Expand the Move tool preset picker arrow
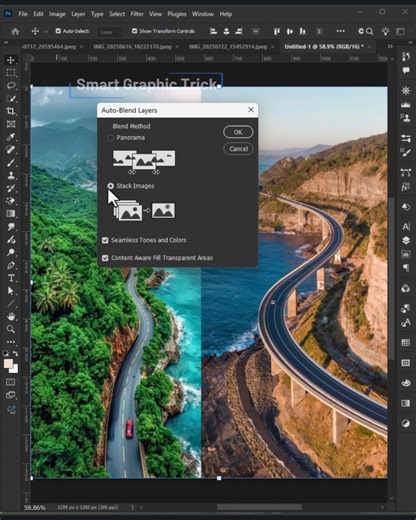416x520 pixels. pyautogui.click(x=46, y=31)
